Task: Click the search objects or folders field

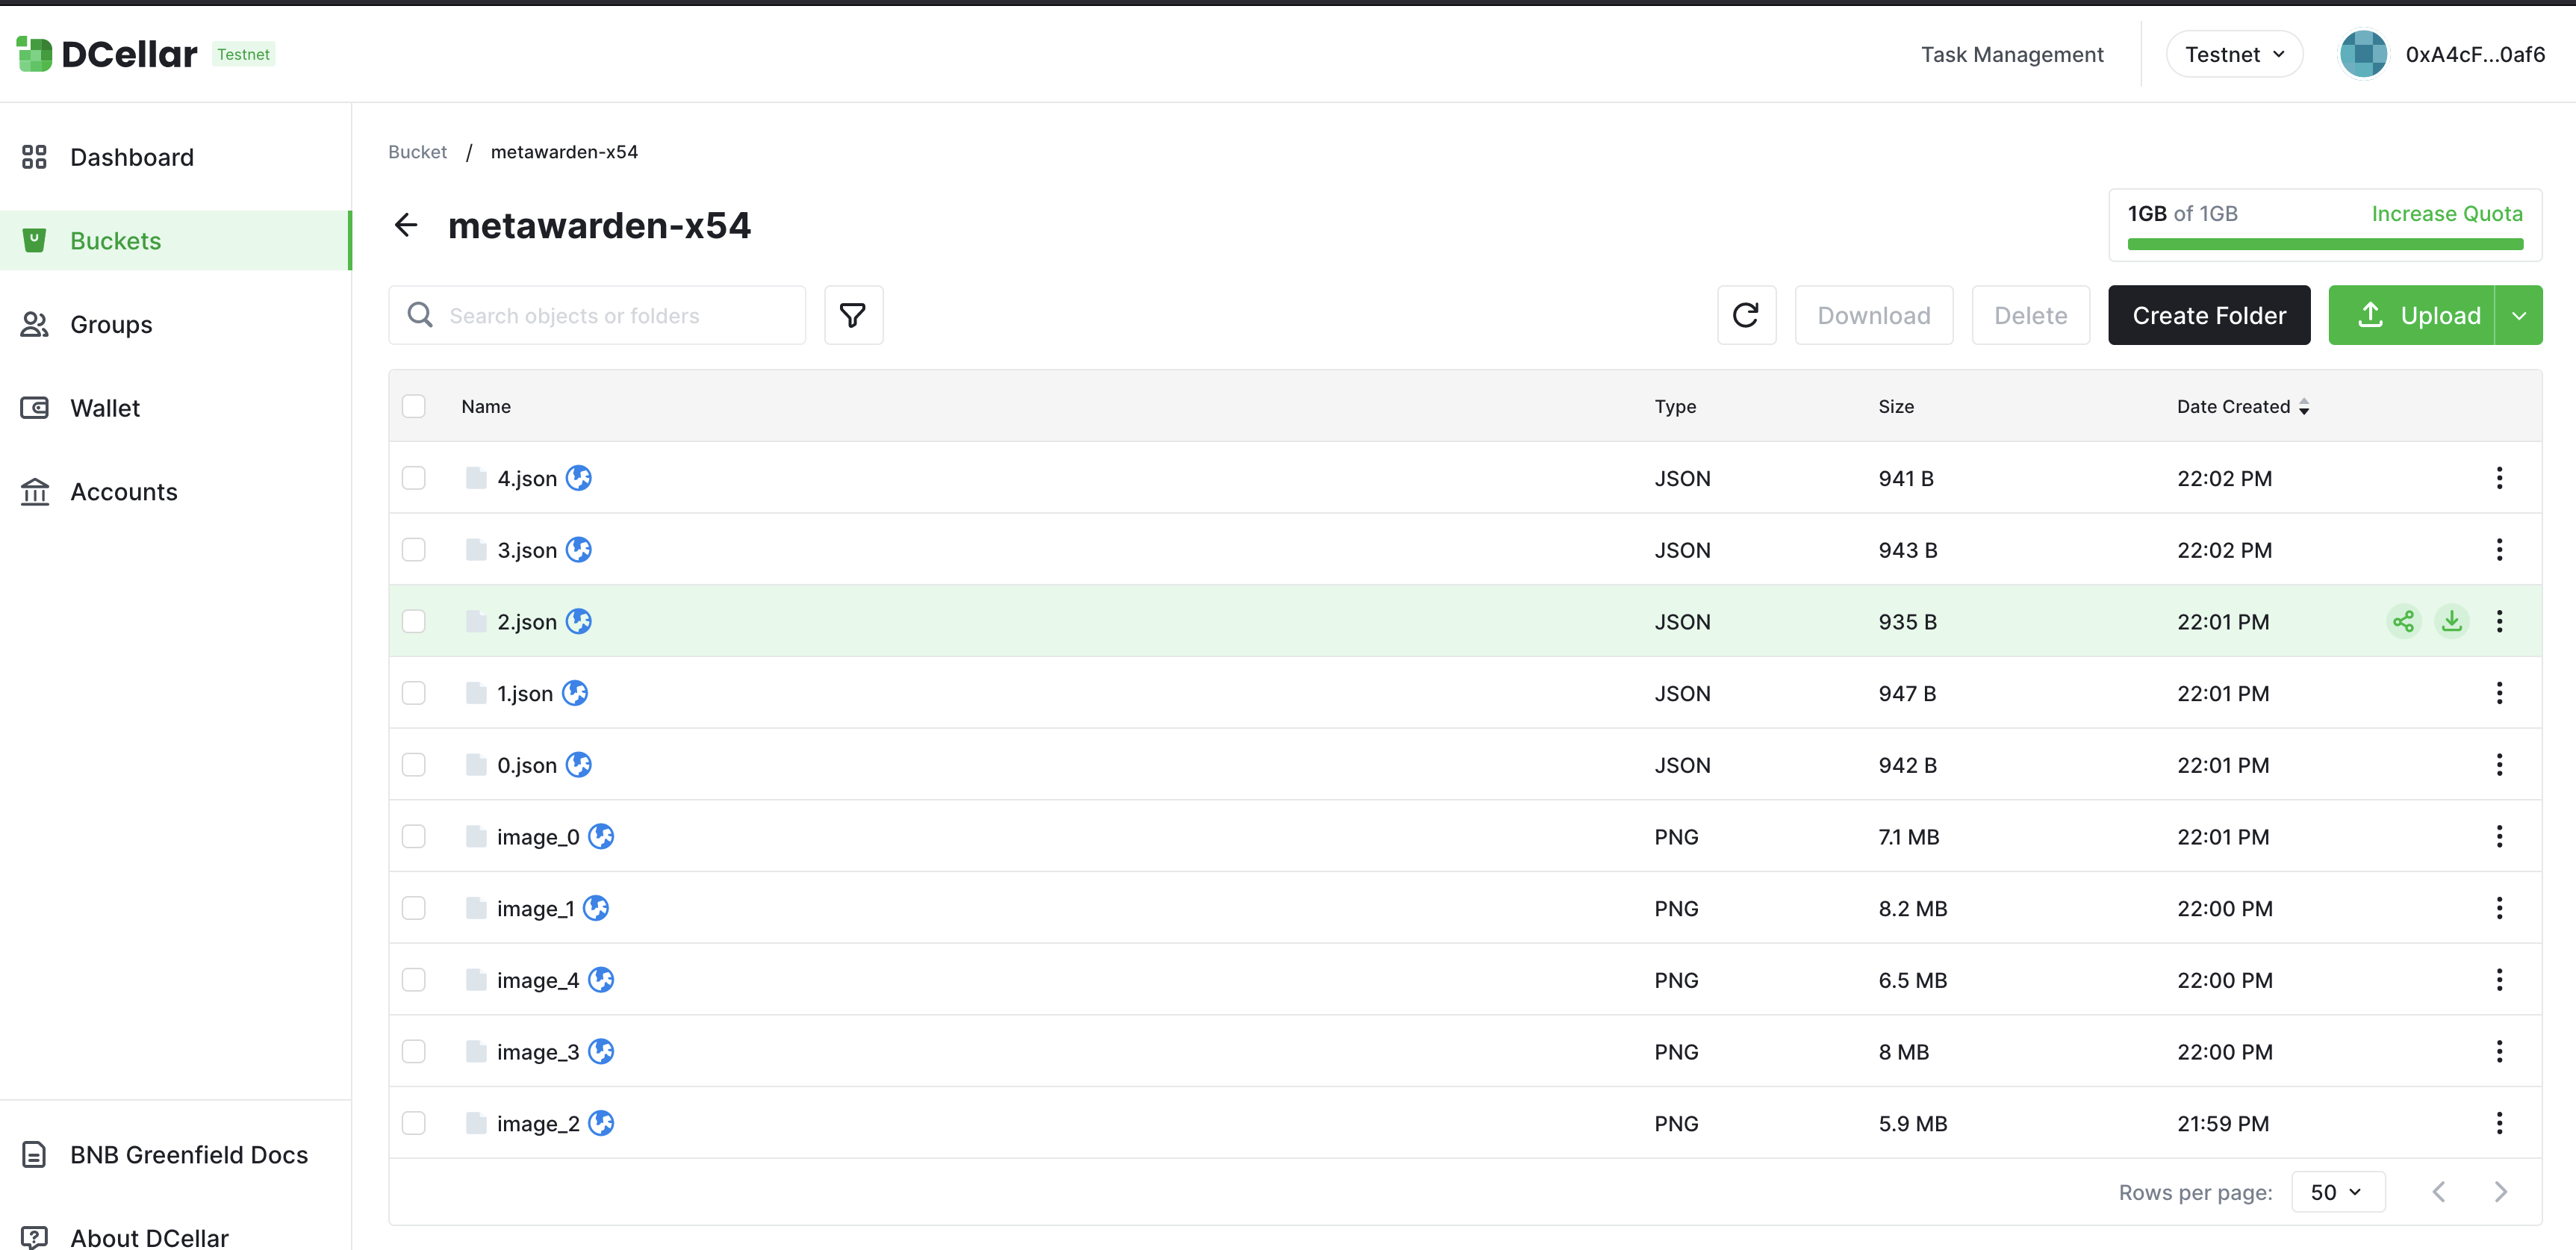Action: pyautogui.click(x=610, y=315)
